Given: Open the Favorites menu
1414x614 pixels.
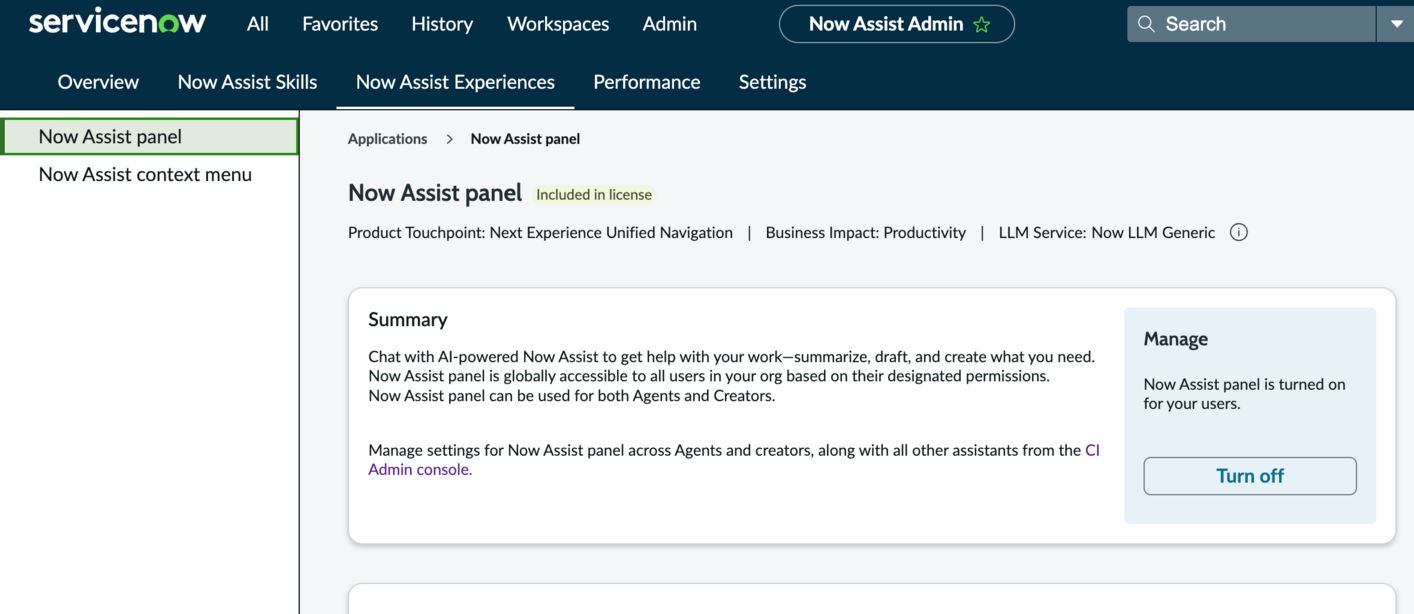Looking at the screenshot, I should [x=340, y=24].
